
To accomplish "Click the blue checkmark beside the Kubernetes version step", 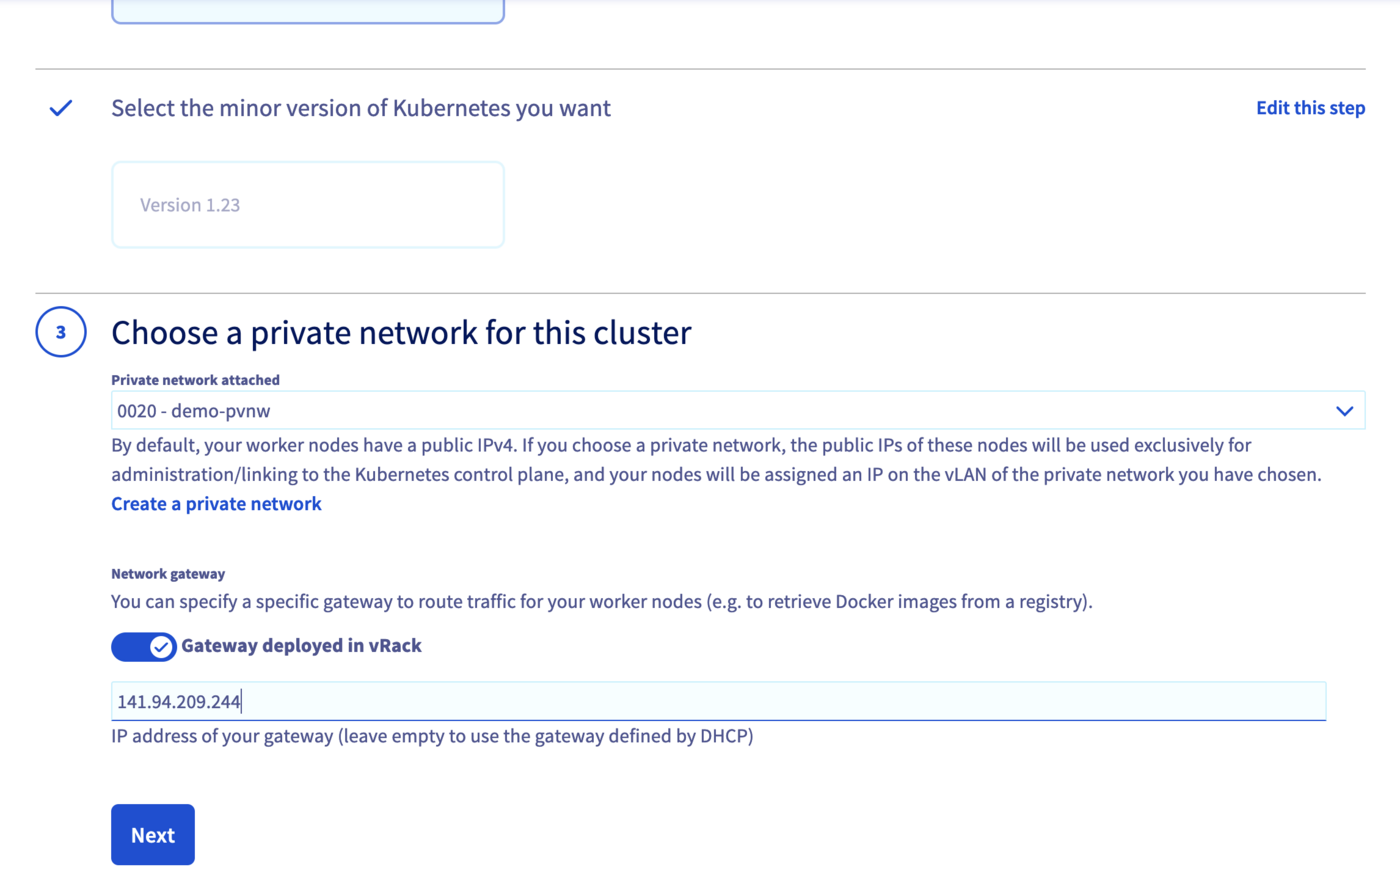I will click(60, 107).
